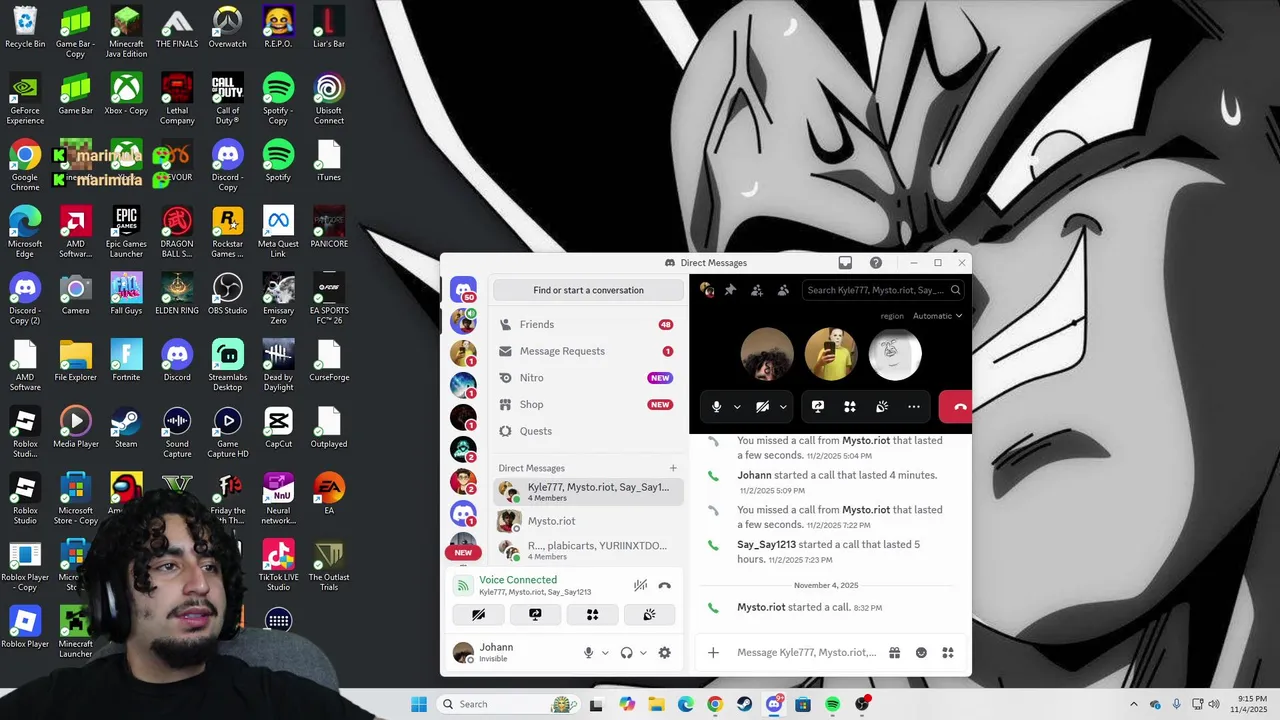Share your screen from call control bar
The width and height of the screenshot is (1280, 720).
pyautogui.click(x=818, y=407)
